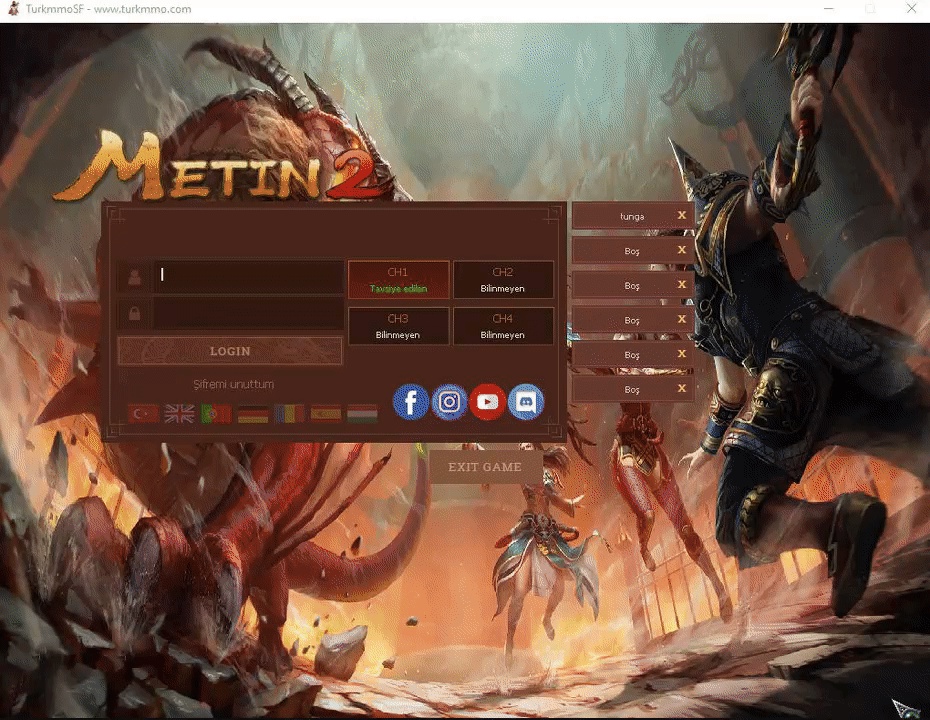The height and width of the screenshot is (720, 930).
Task: Open the Discord server icon
Action: coord(526,402)
